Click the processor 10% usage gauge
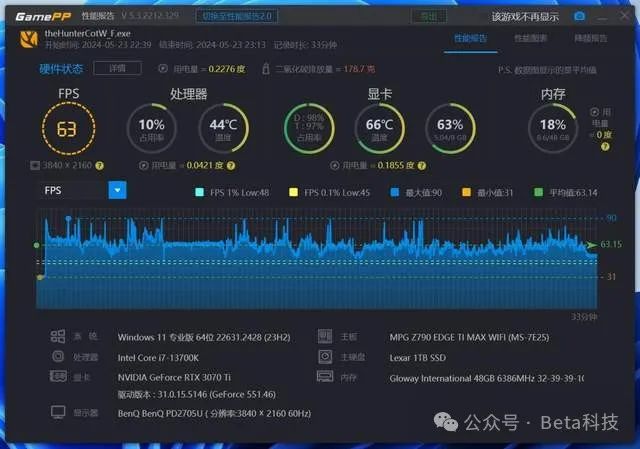This screenshot has height=449, width=640. coord(151,129)
